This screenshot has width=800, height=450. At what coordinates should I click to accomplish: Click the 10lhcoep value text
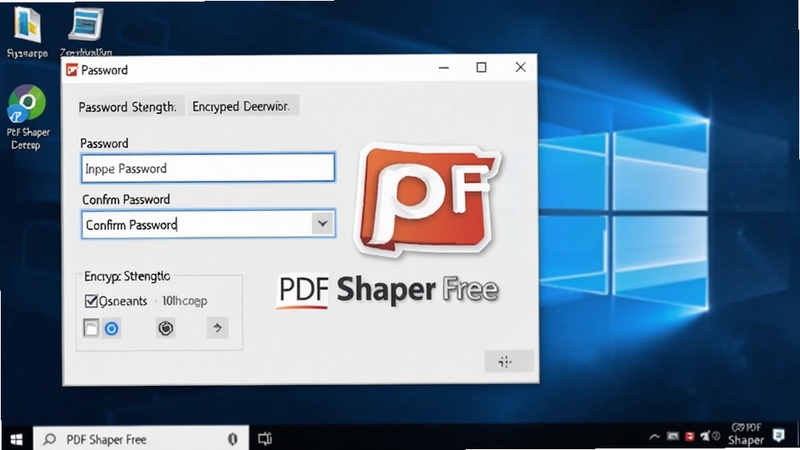[185, 301]
